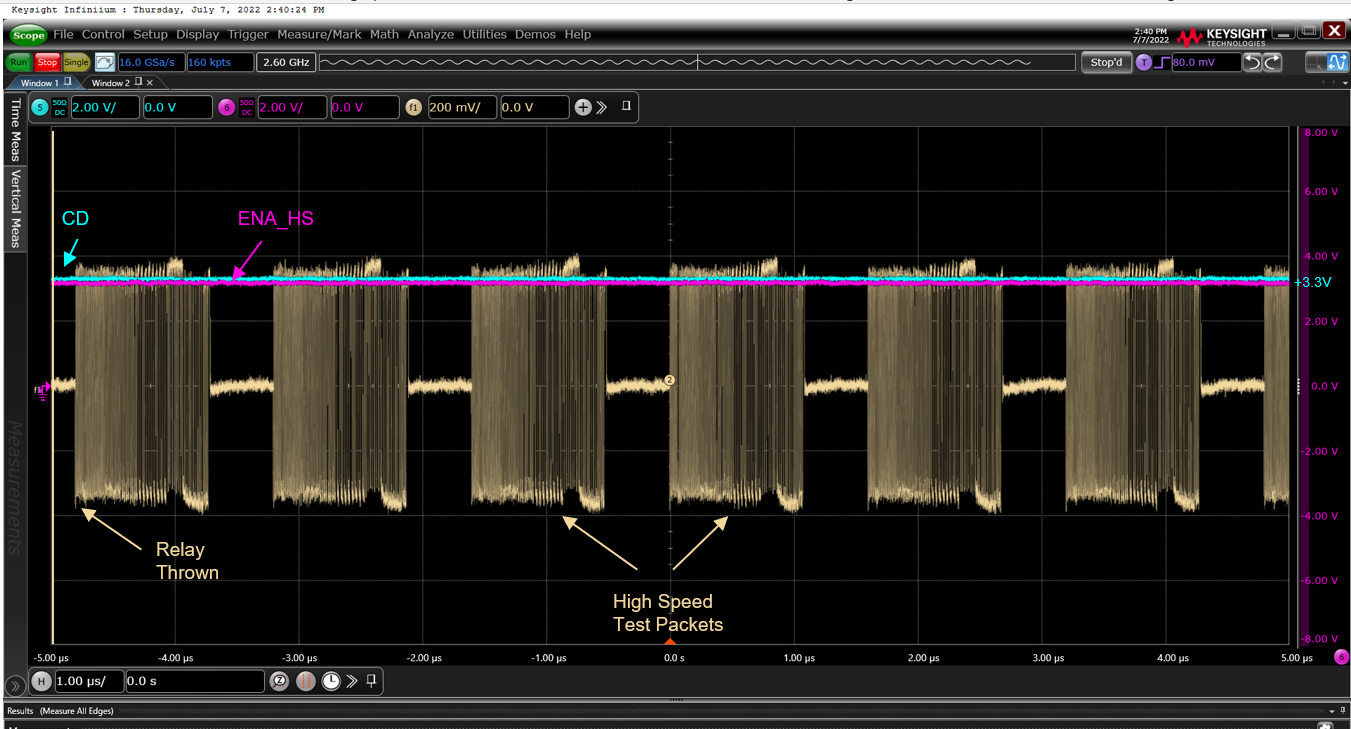Image resolution: width=1351 pixels, height=729 pixels.
Task: Click the rising edge trigger slope icon
Action: point(1162,62)
